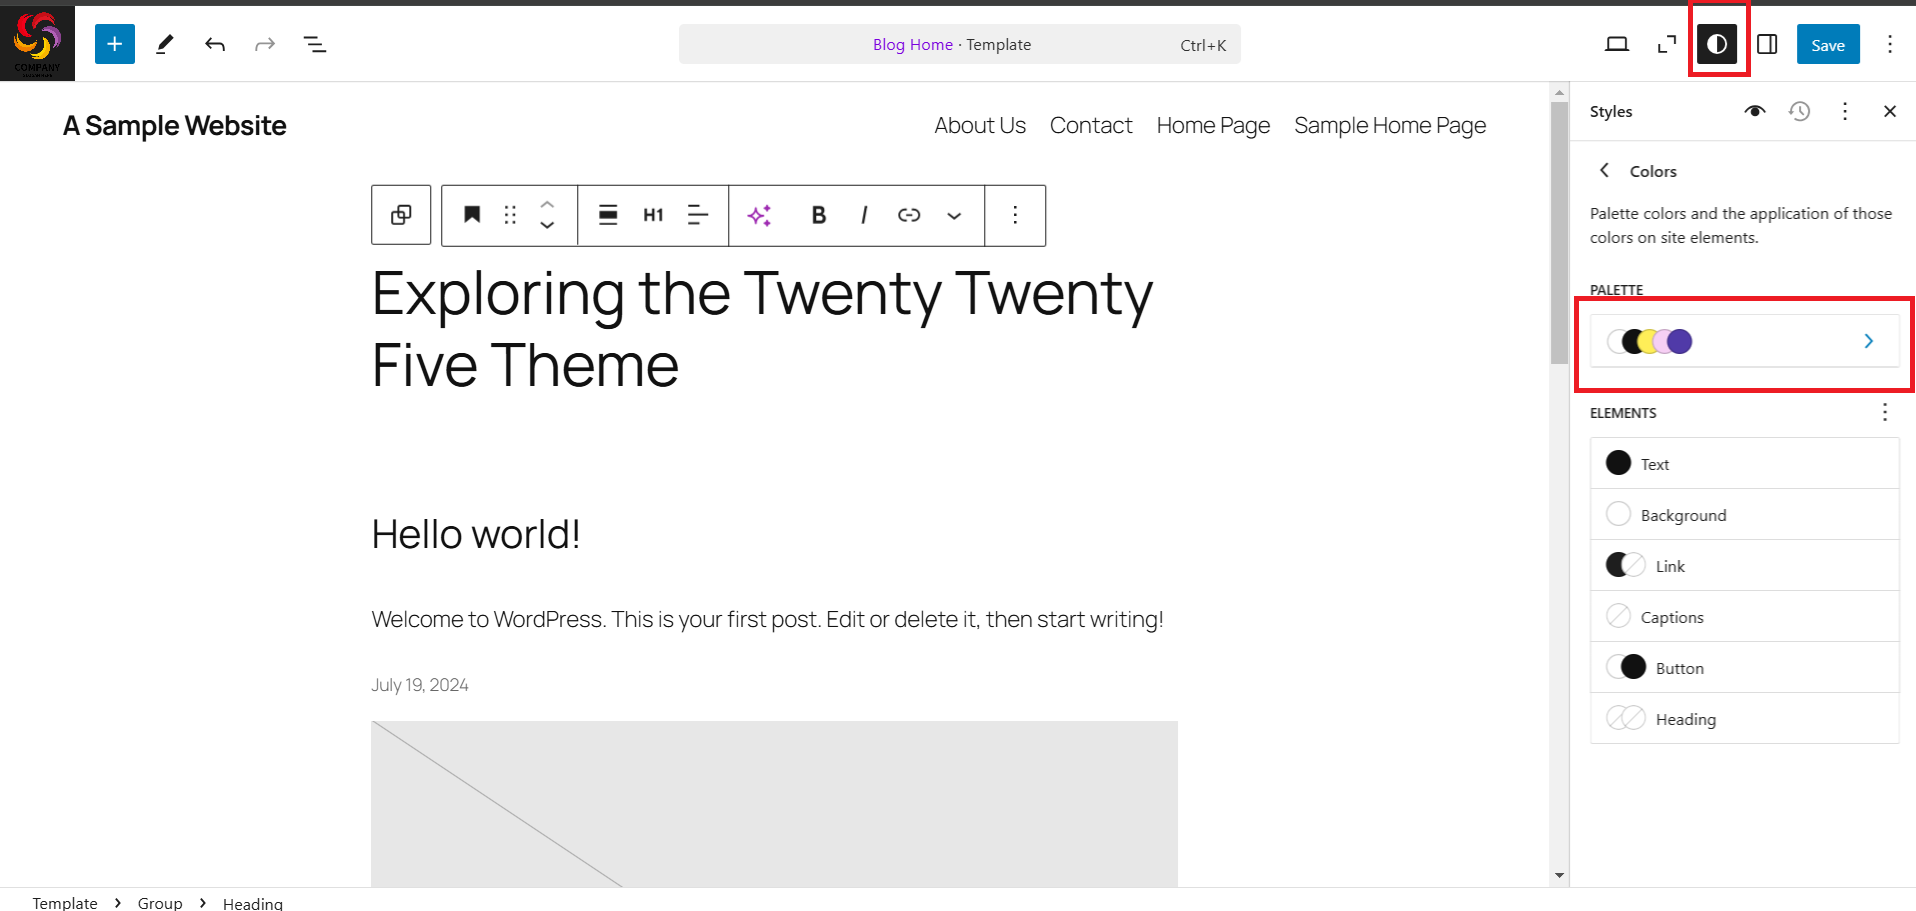
Task: Open the Style Book eye icon
Action: click(x=1755, y=111)
